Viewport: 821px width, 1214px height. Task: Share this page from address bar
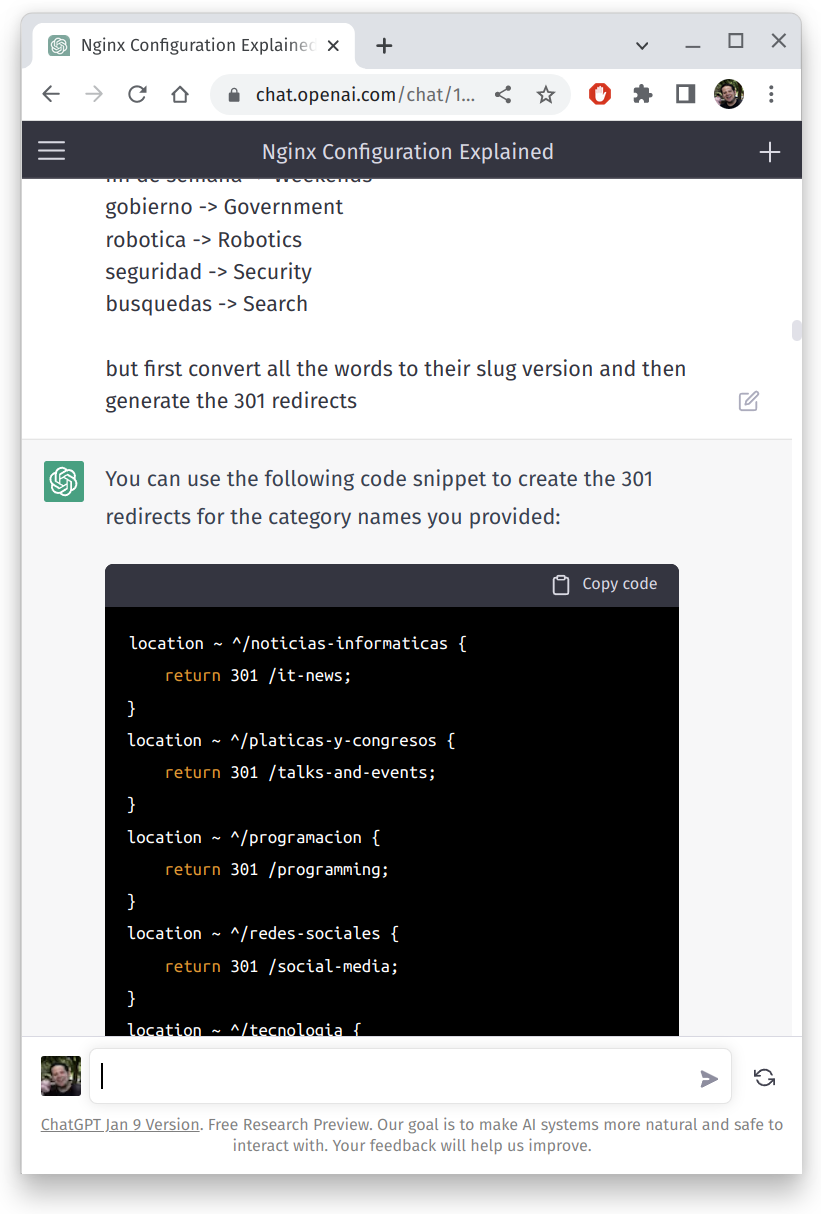[x=503, y=95]
